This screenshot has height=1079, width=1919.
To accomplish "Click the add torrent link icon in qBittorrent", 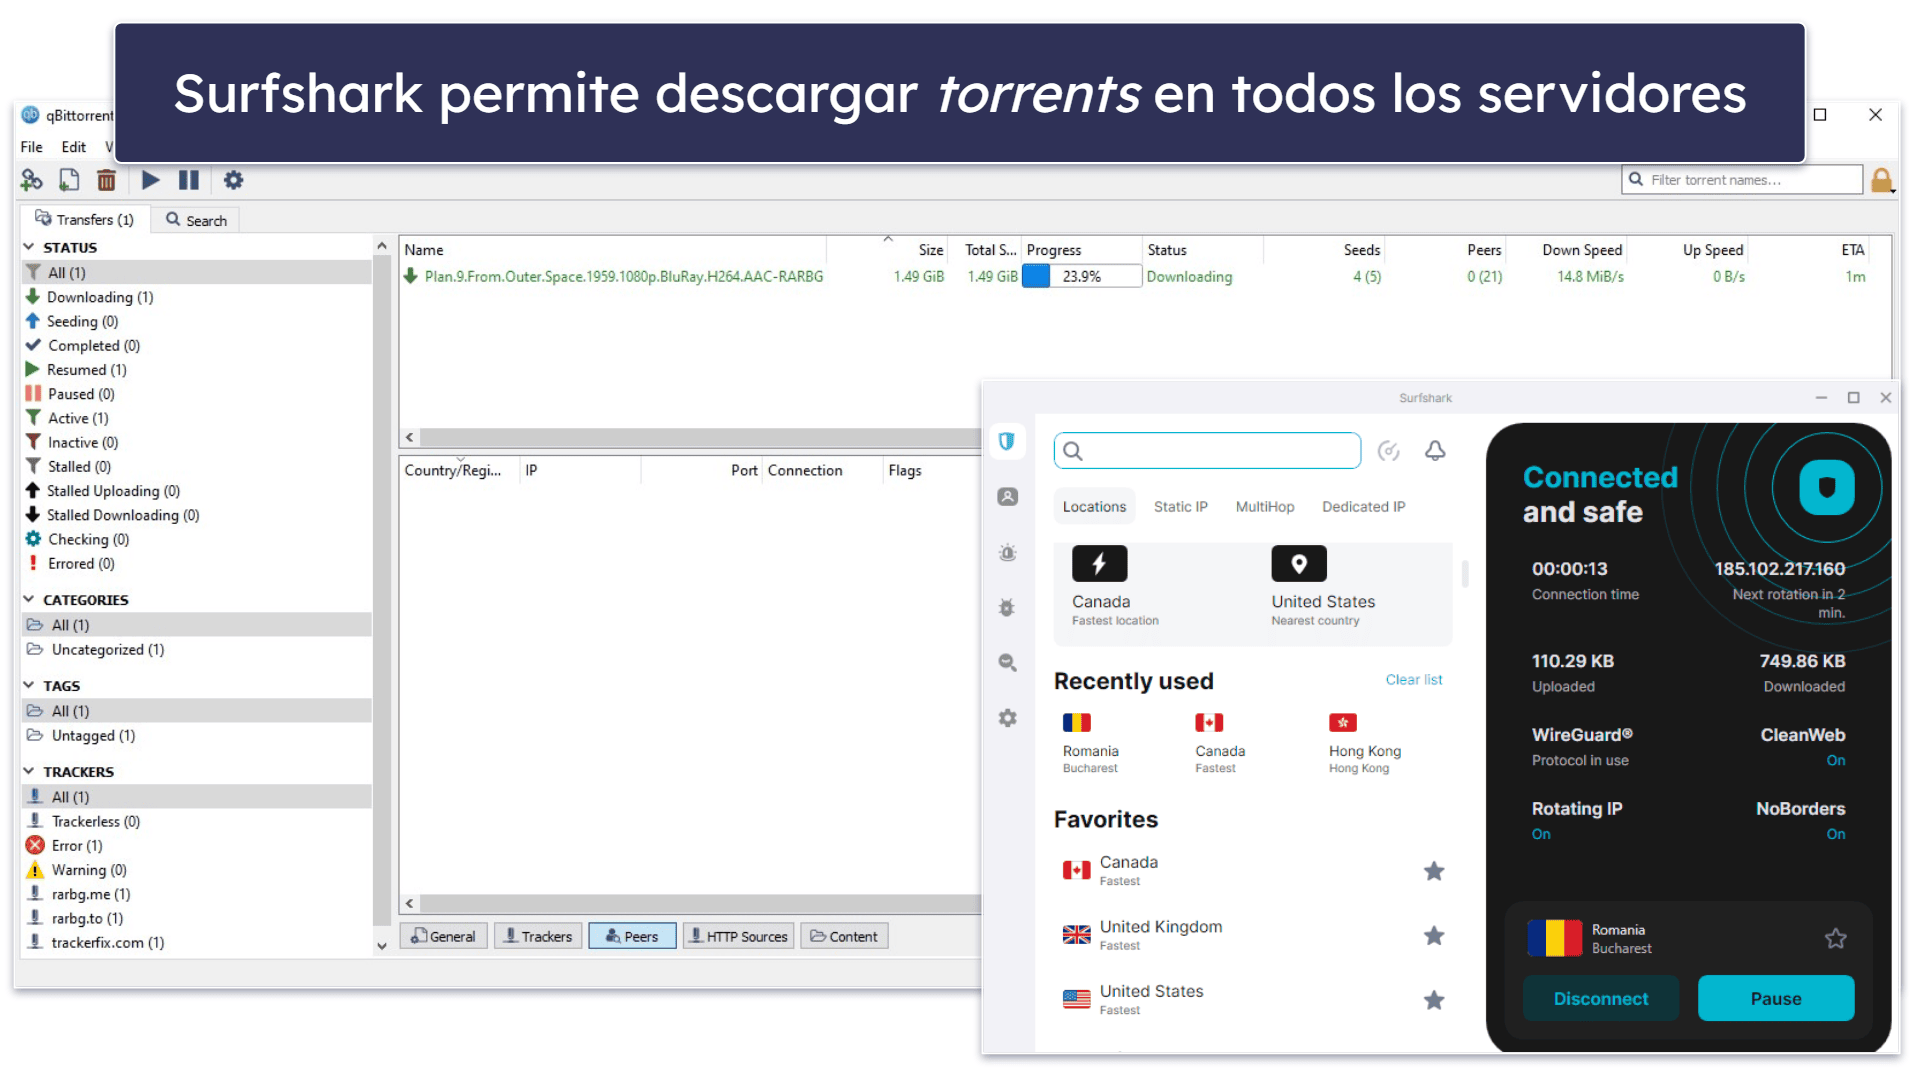I will click(x=32, y=180).
